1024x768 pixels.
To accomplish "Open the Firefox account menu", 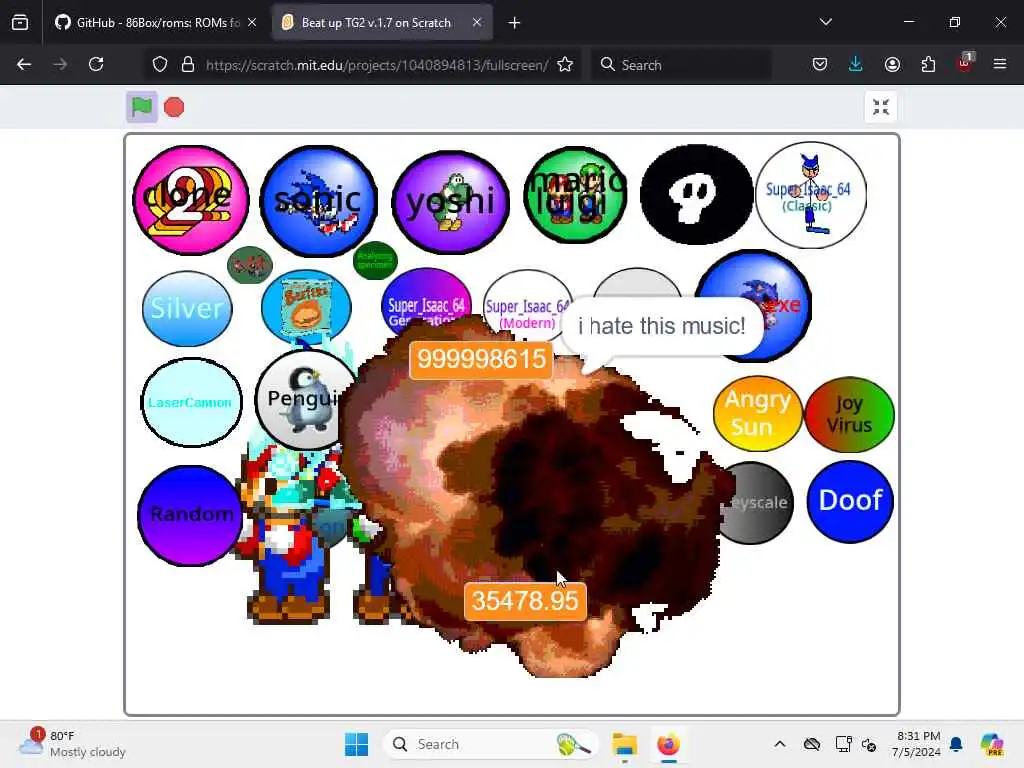I will 892,64.
